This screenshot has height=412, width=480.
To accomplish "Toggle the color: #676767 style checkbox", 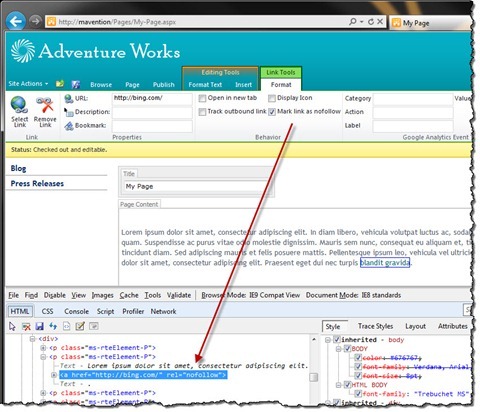I will 358,358.
